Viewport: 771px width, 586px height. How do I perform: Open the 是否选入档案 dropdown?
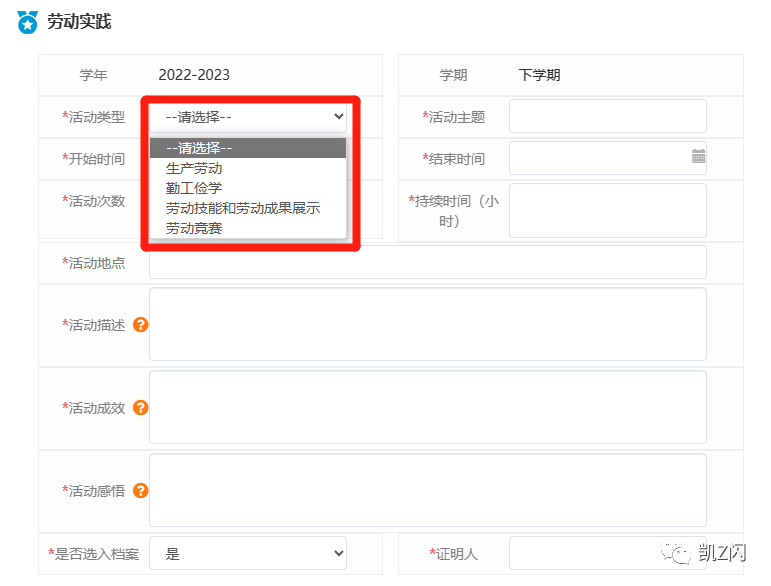click(x=247, y=553)
